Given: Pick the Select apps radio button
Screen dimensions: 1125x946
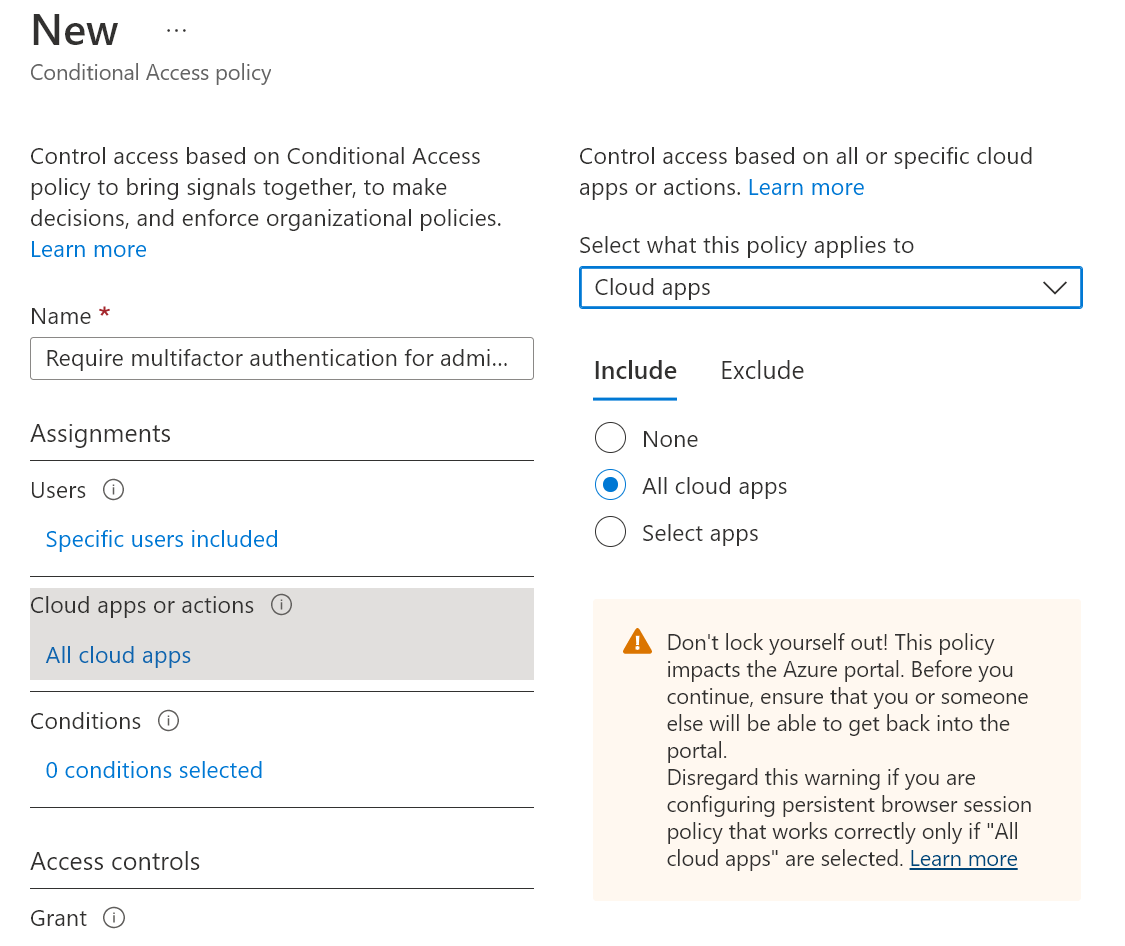Looking at the screenshot, I should [610, 533].
